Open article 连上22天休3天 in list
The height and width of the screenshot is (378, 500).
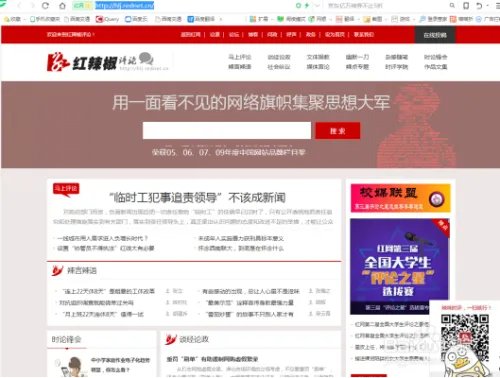[x=108, y=291]
